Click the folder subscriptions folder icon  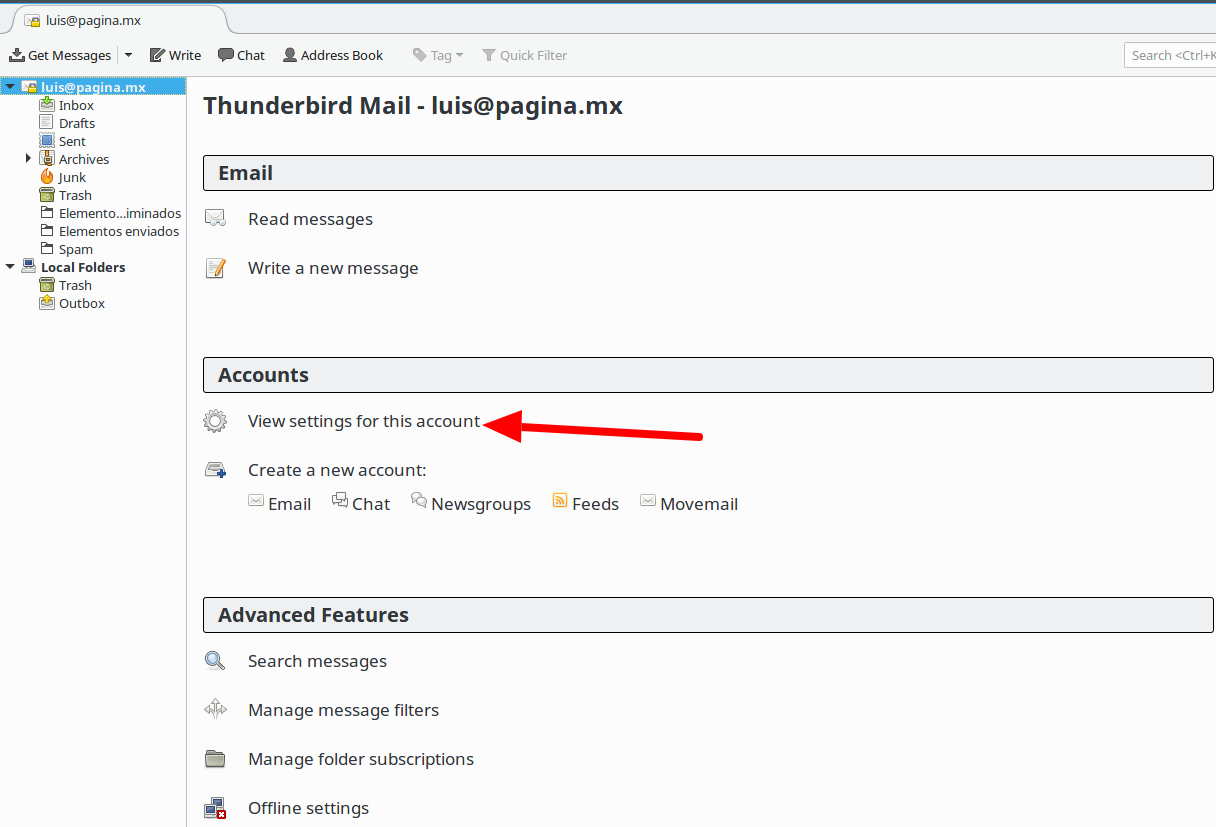pyautogui.click(x=215, y=759)
